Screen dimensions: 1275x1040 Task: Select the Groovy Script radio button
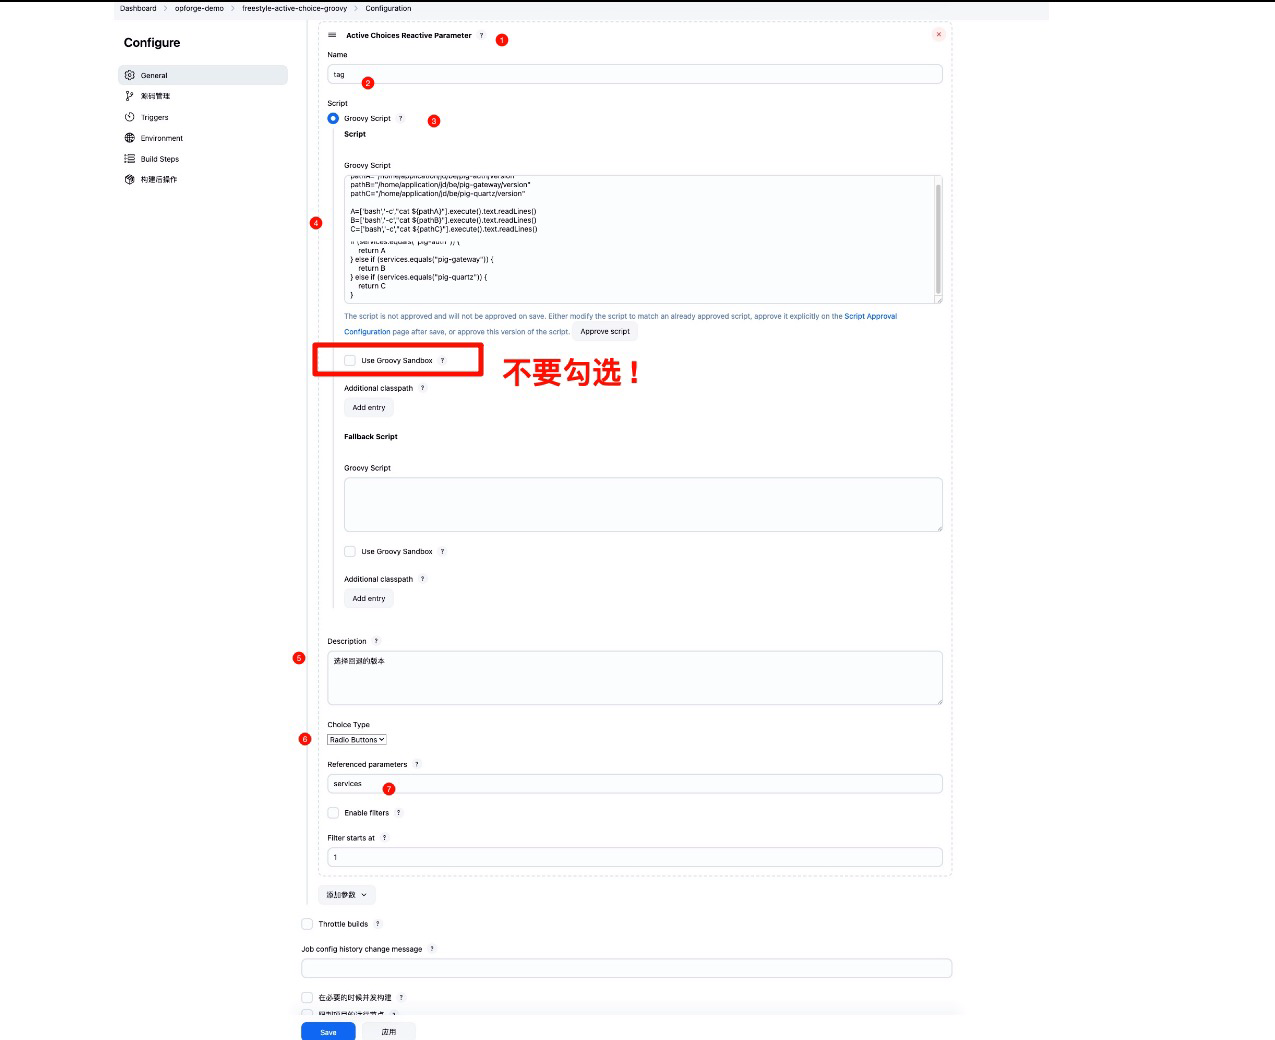click(333, 118)
